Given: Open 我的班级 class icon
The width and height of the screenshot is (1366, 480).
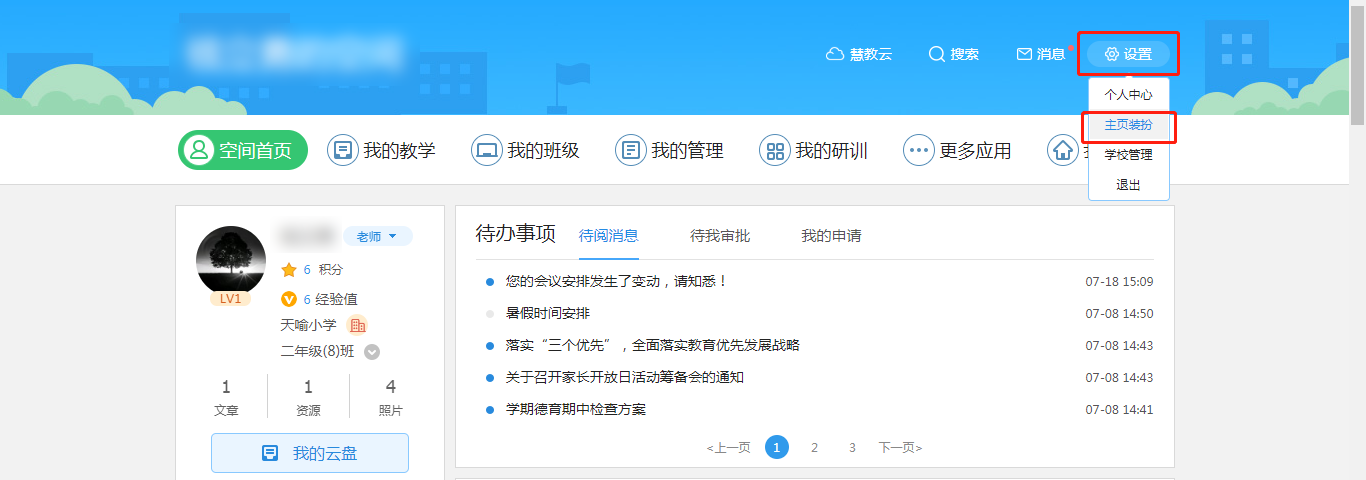Looking at the screenshot, I should coord(487,151).
